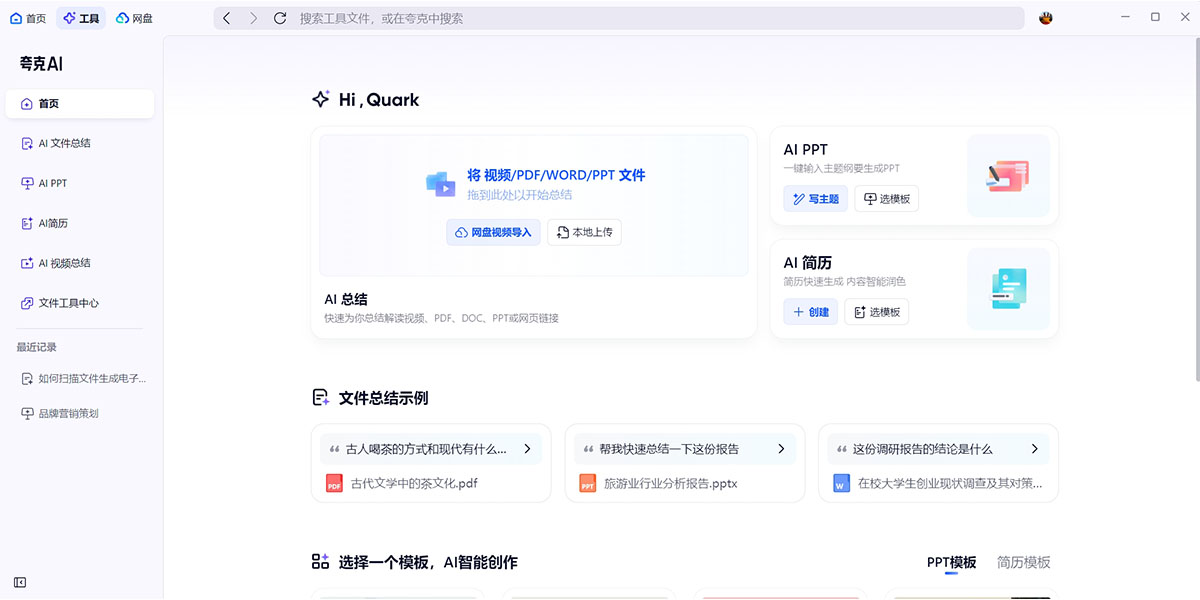Click the user avatar in the title bar

[x=1045, y=17]
